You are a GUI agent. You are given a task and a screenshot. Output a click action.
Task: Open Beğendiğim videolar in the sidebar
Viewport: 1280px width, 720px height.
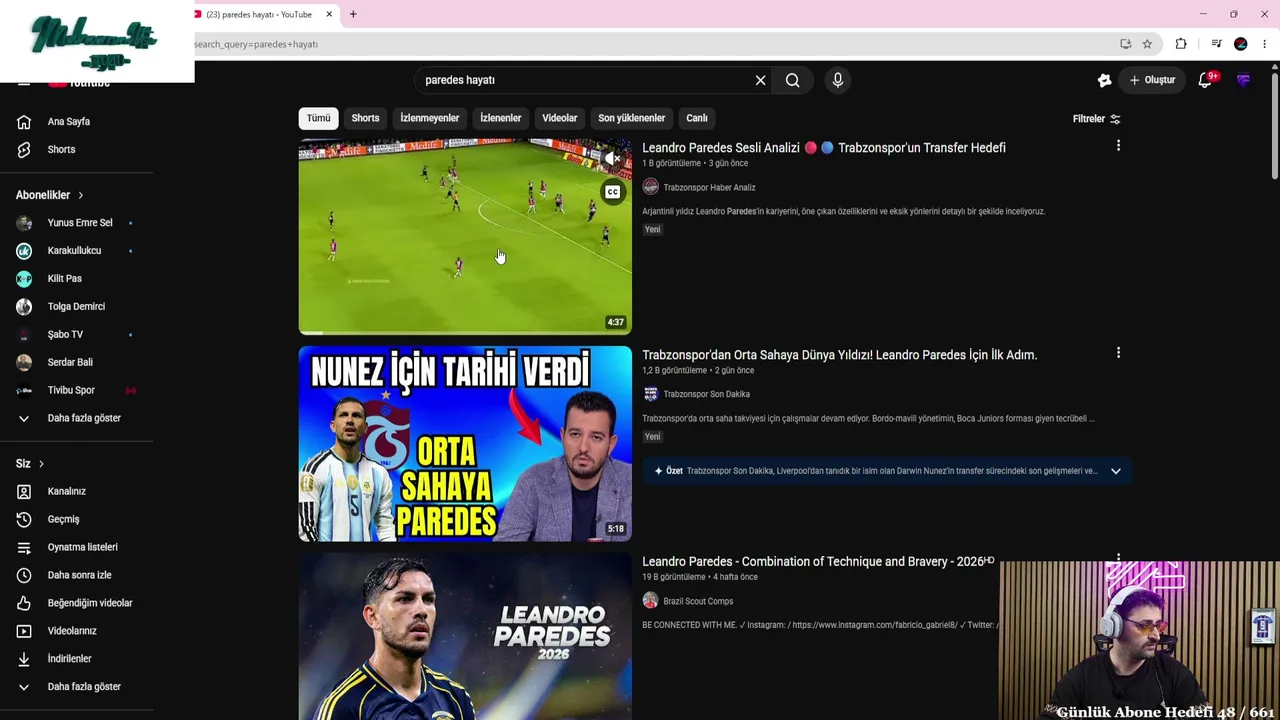[x=90, y=604]
